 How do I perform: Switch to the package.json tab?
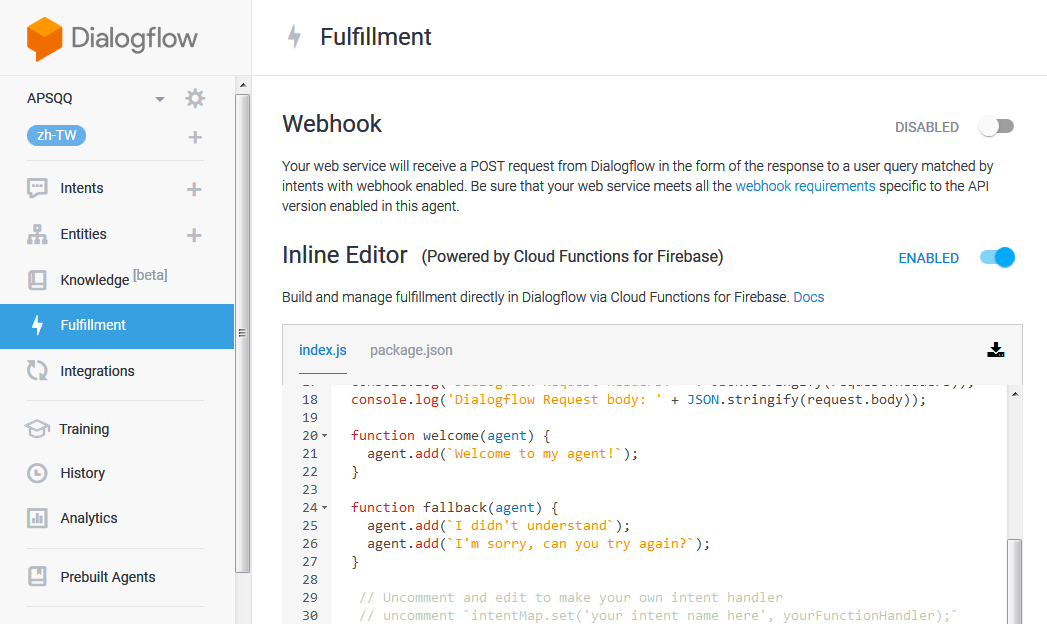pos(411,350)
